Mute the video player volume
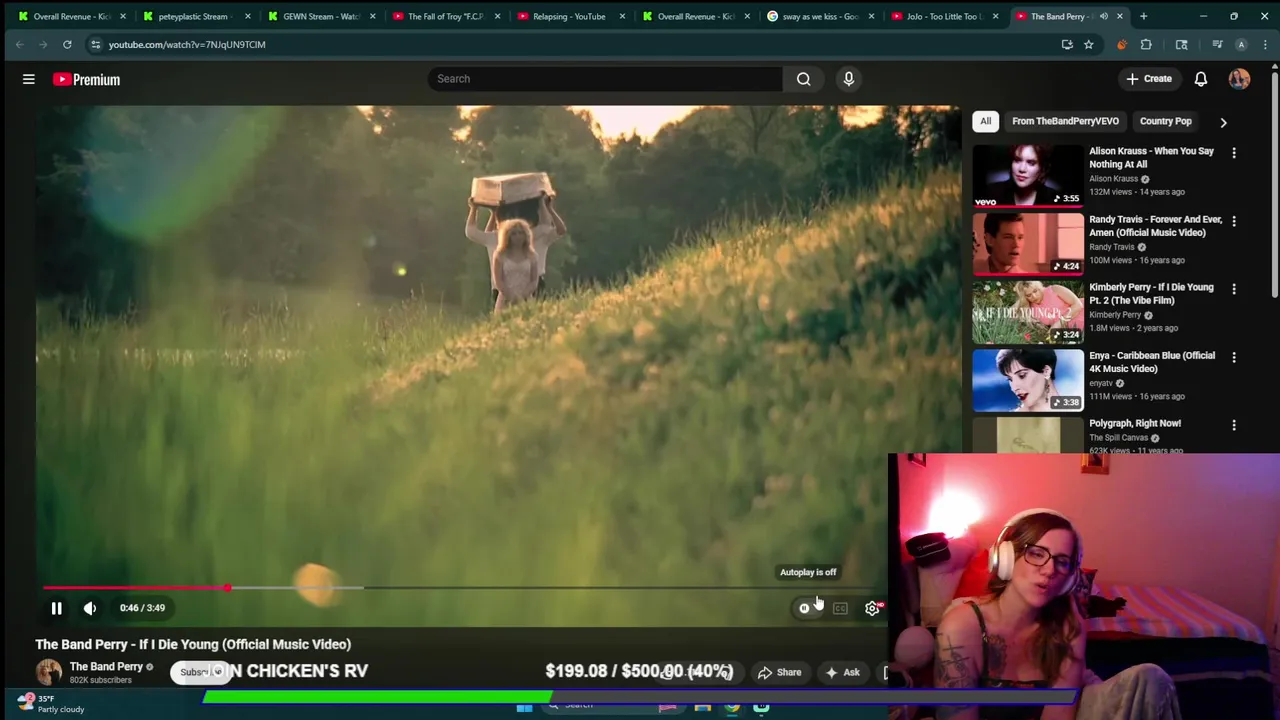 [90, 608]
